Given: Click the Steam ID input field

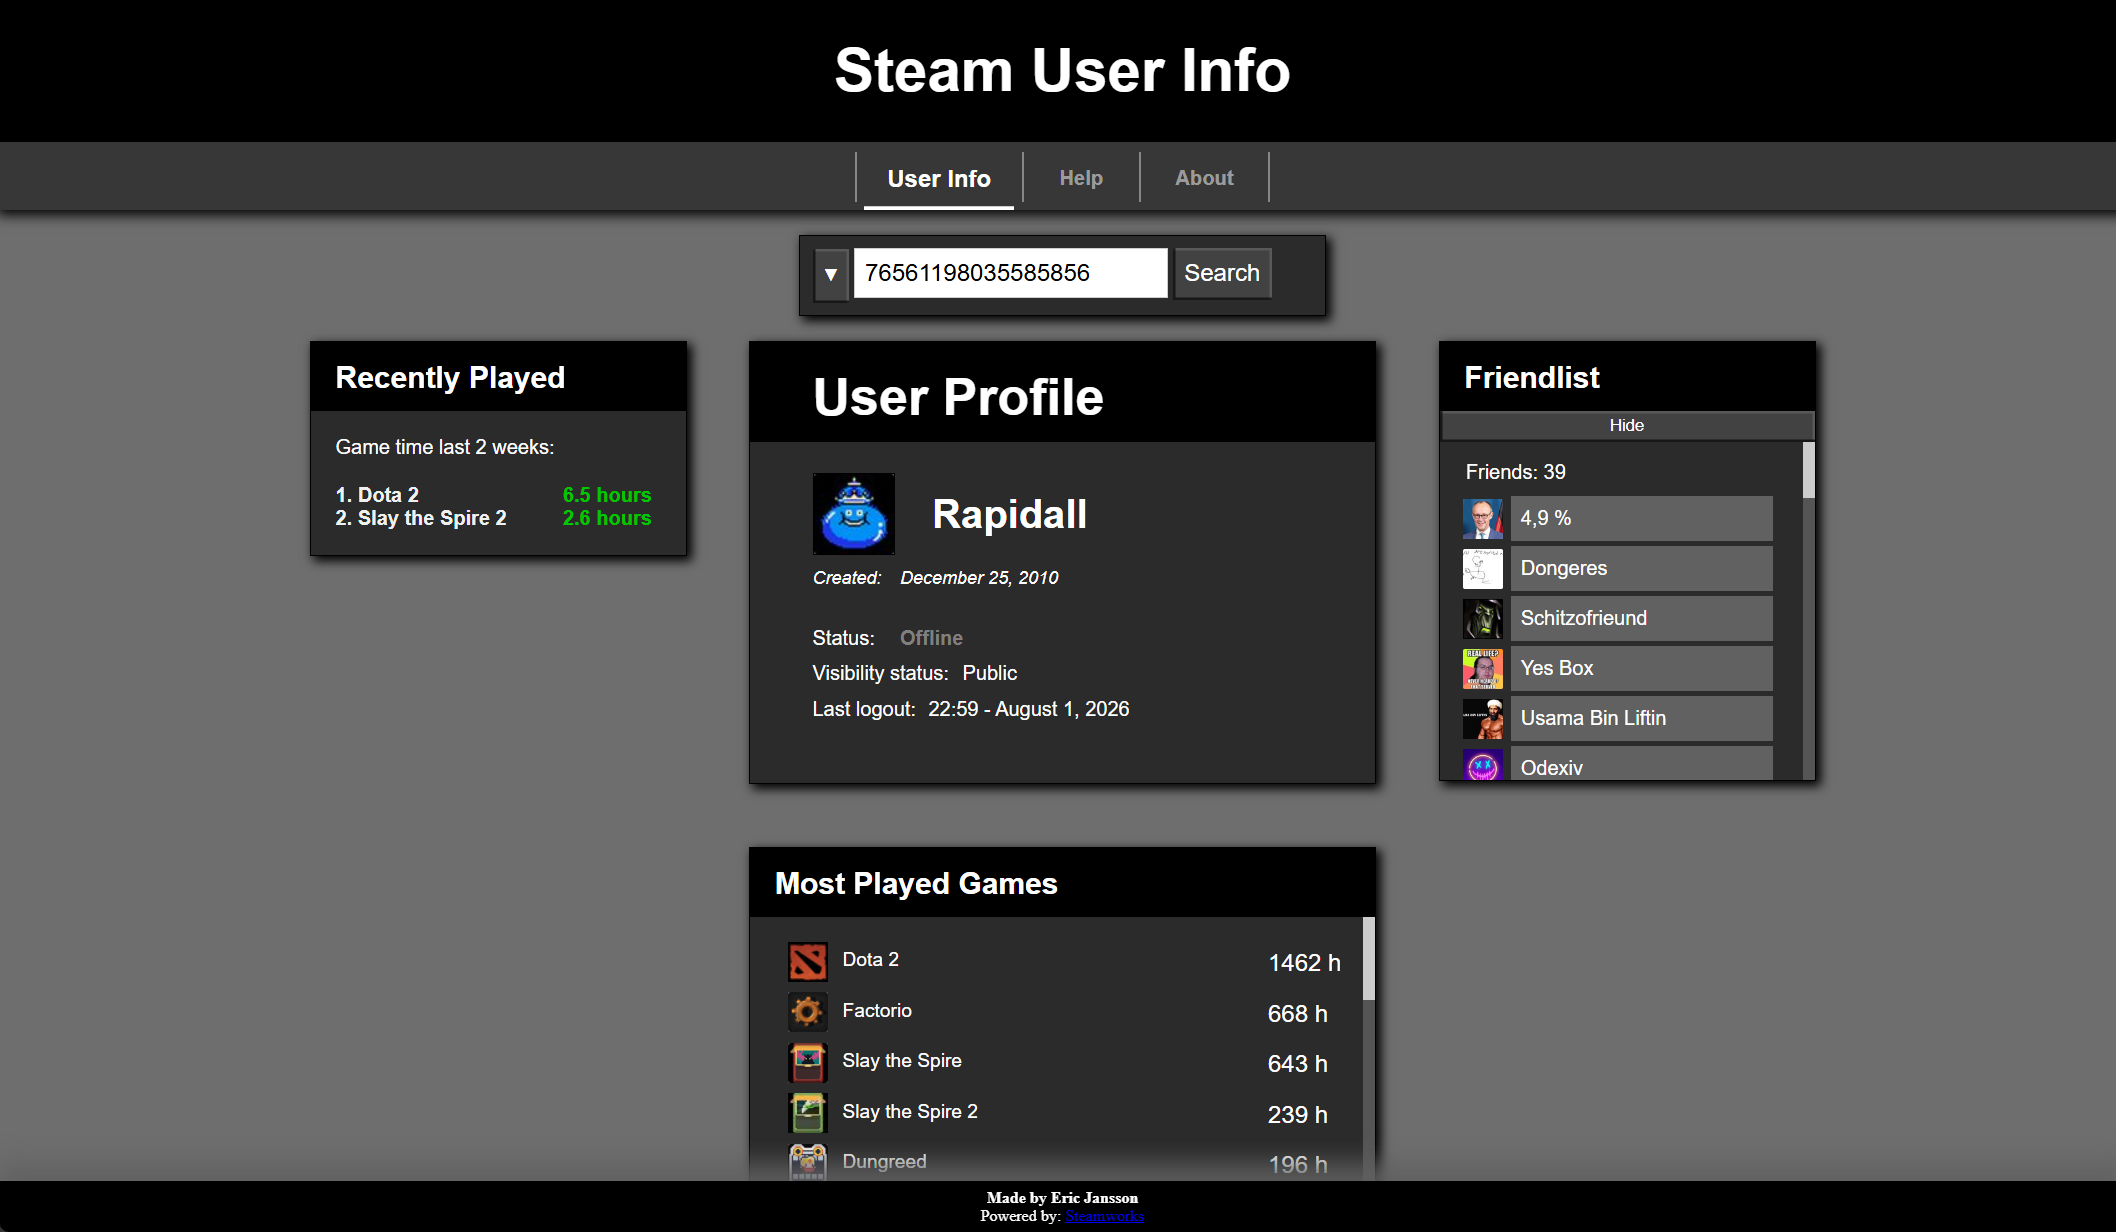Looking at the screenshot, I should [x=1010, y=273].
